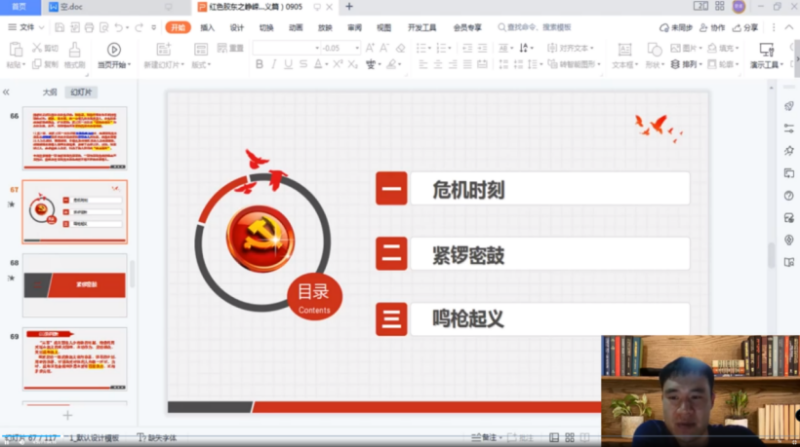The height and width of the screenshot is (447, 800).
Task: Open the Animation (动画) ribbon tab
Action: [296, 28]
